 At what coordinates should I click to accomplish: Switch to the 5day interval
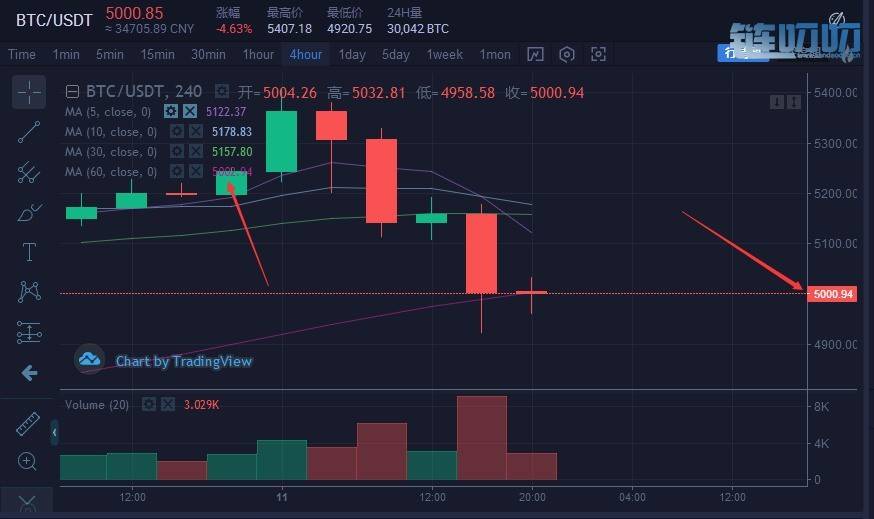396,55
